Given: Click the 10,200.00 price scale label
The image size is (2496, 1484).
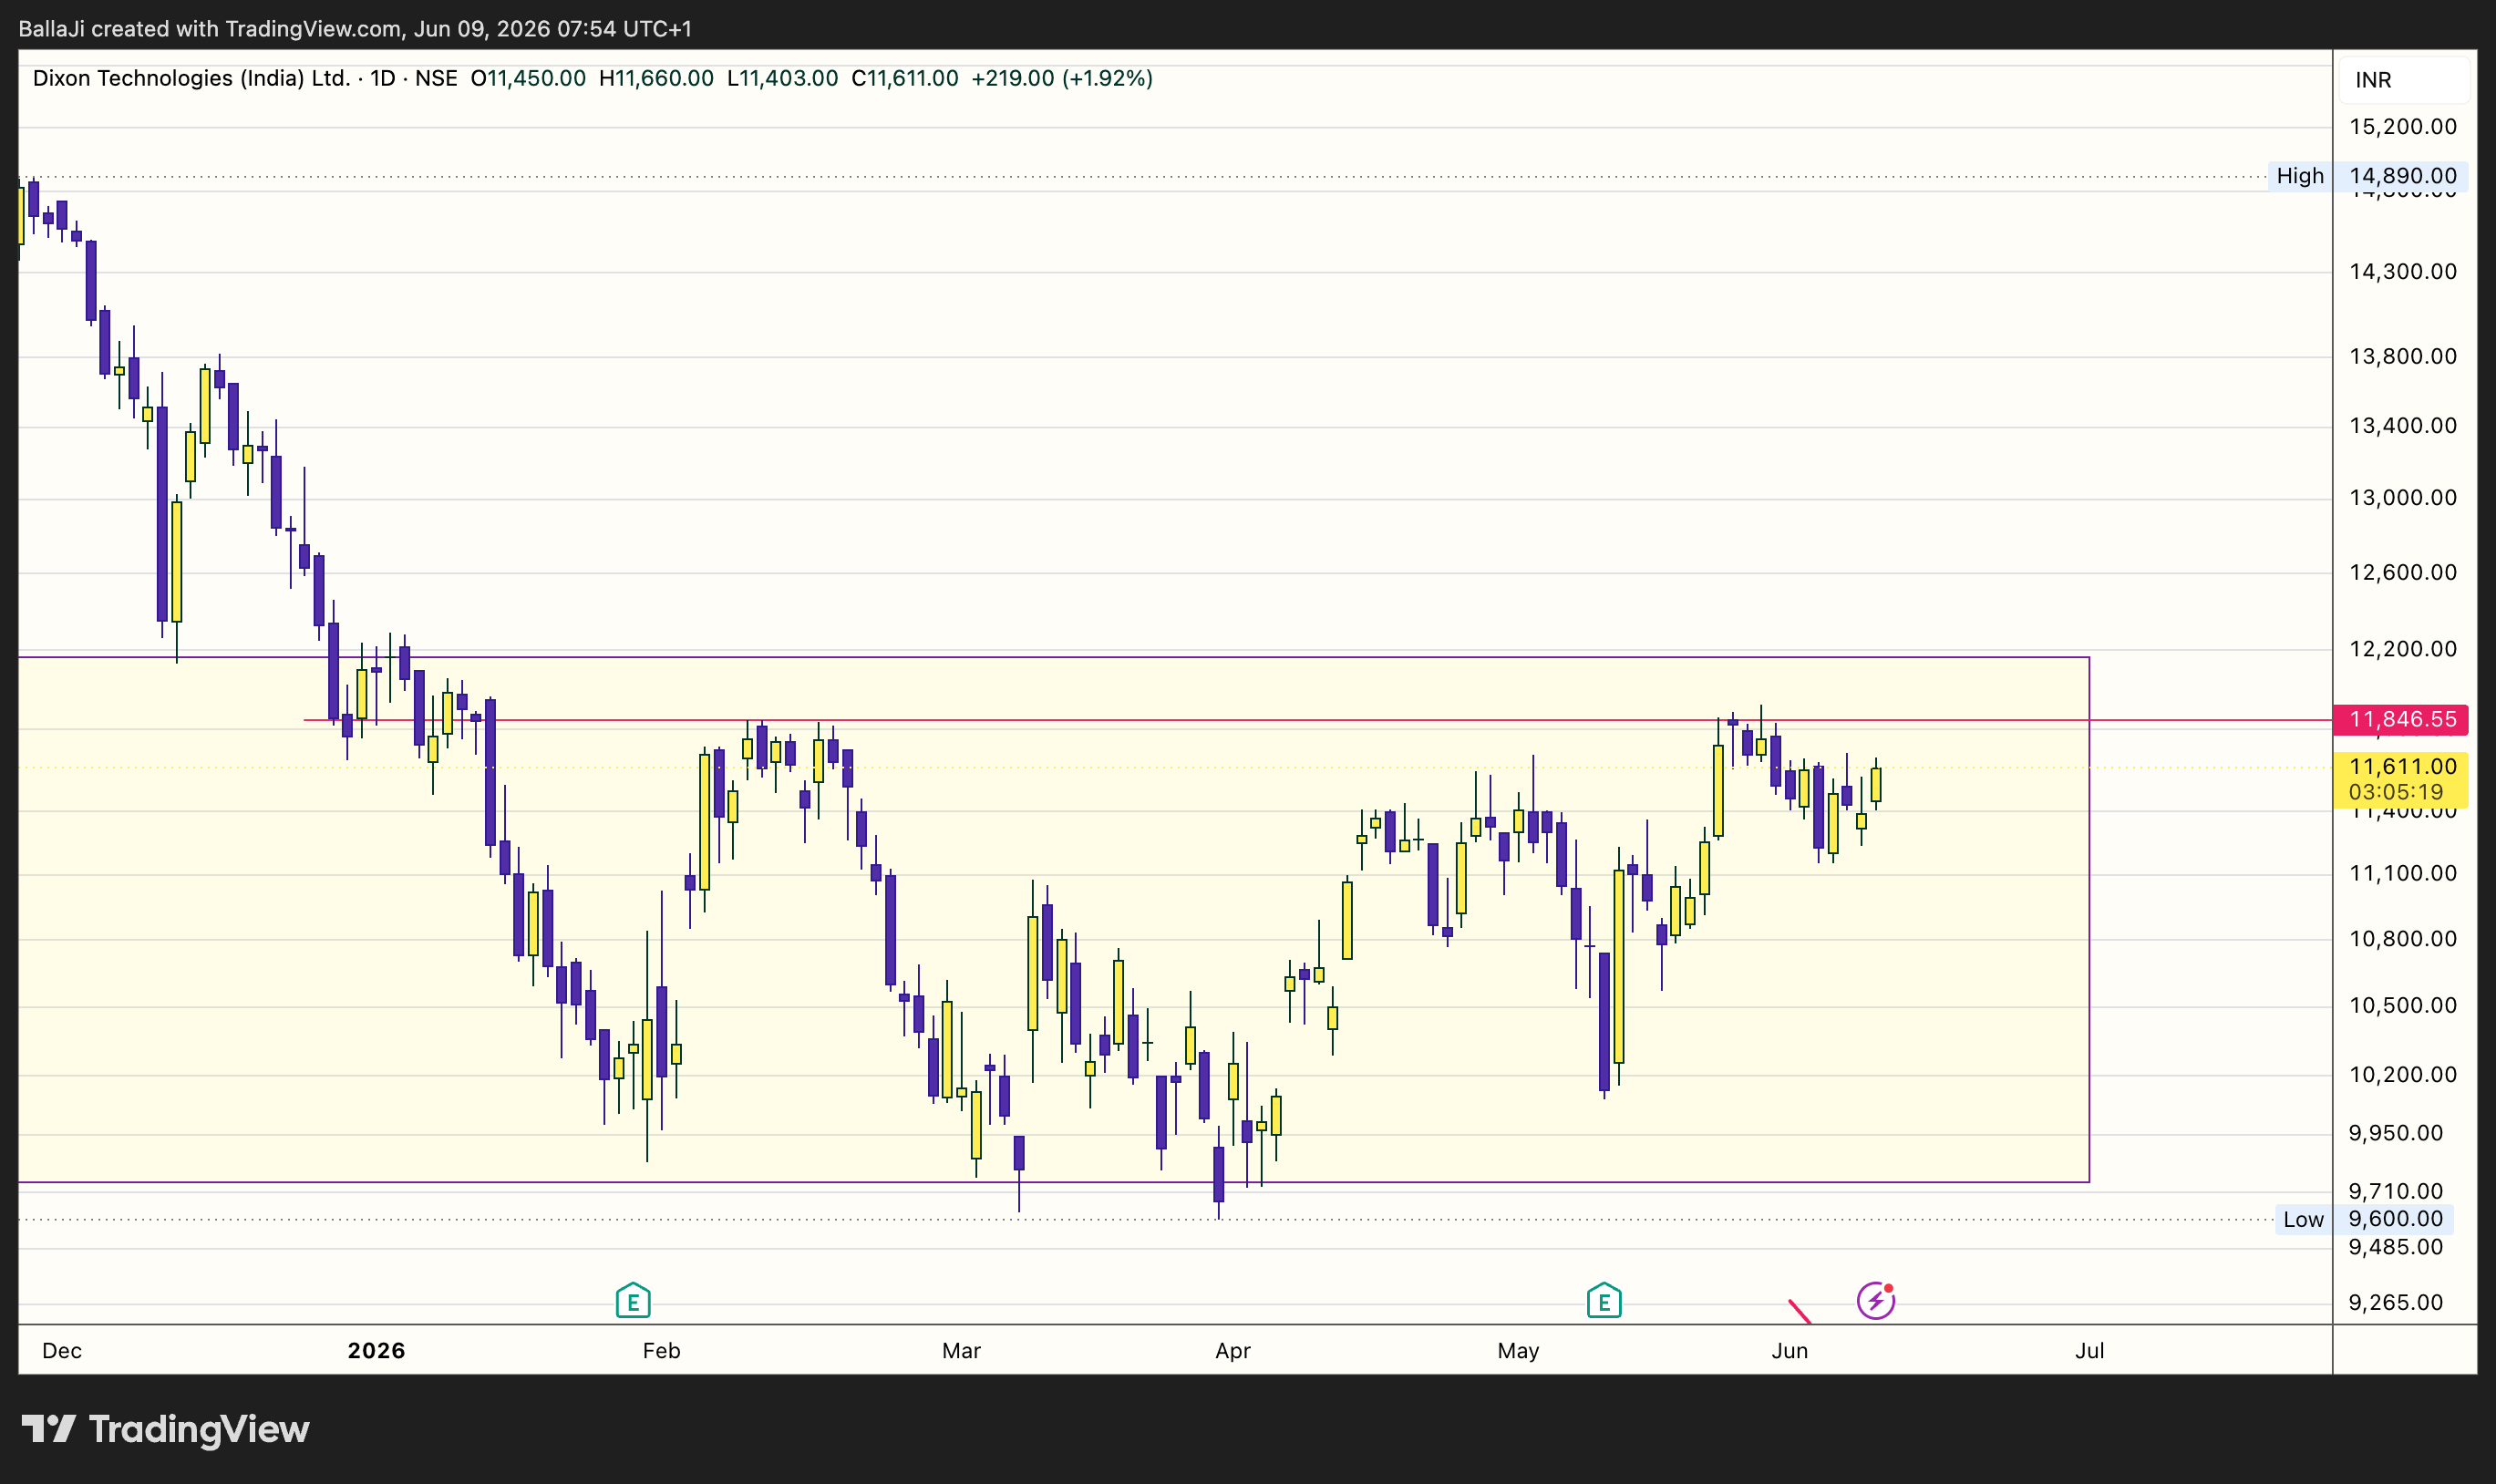Looking at the screenshot, I should click(x=2402, y=1075).
